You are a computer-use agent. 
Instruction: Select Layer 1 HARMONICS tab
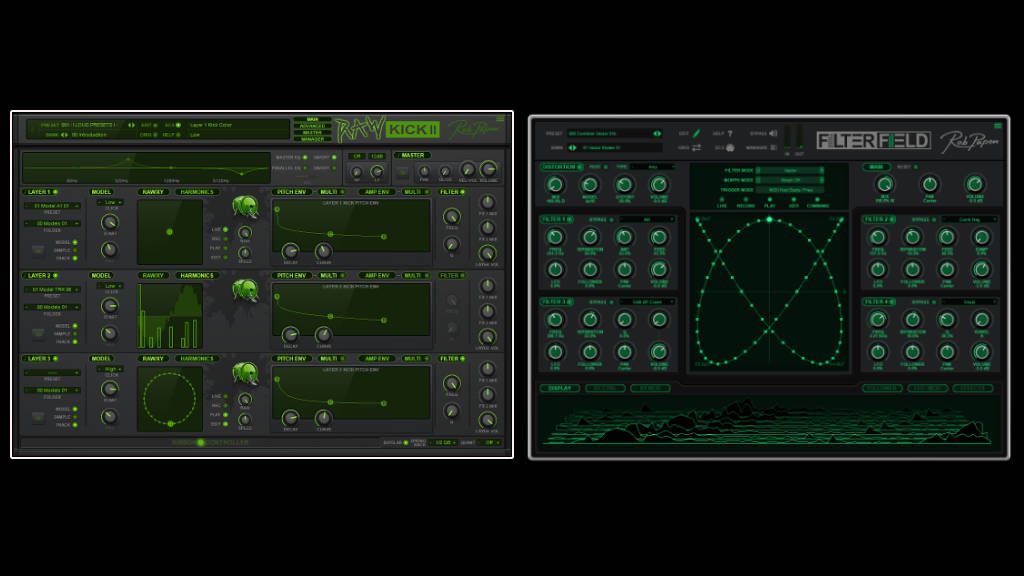[x=197, y=192]
